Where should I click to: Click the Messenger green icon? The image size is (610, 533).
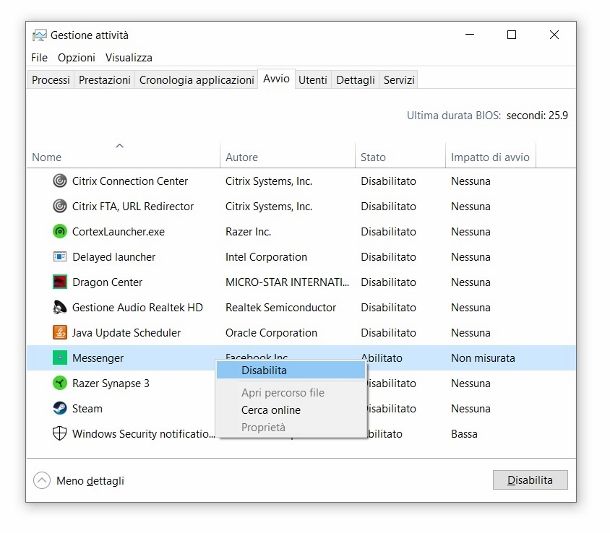(60, 358)
